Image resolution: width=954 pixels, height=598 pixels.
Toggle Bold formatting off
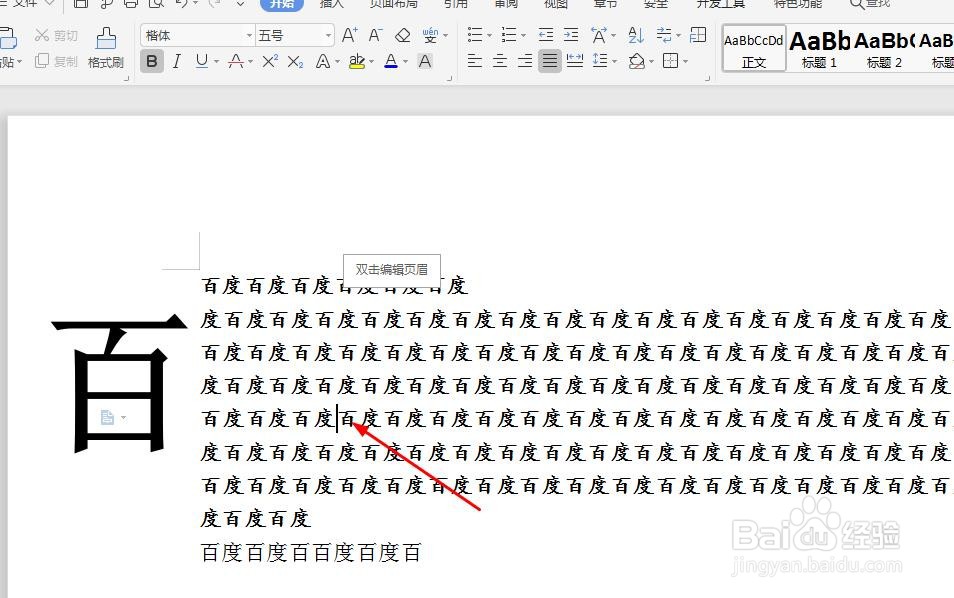coord(152,61)
